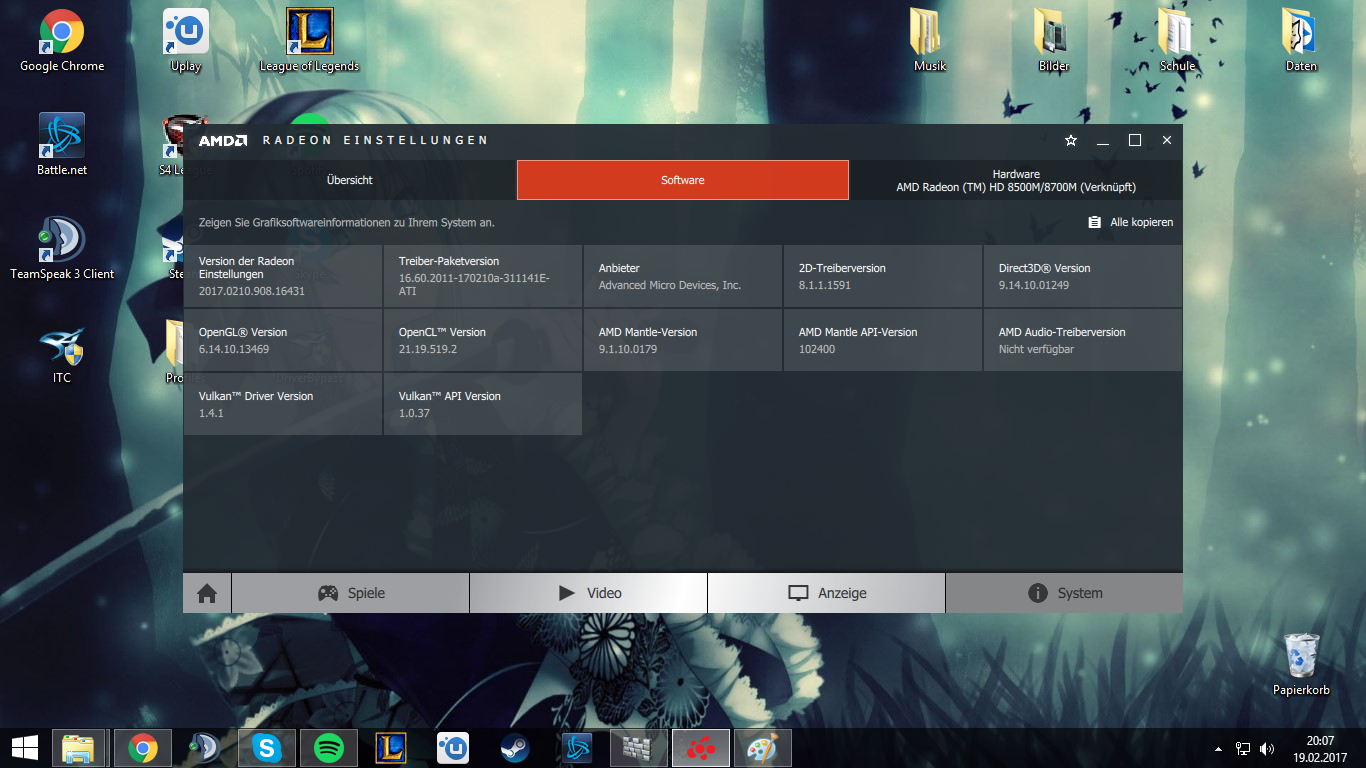Maximize the Radeon Einstellungen window

coord(1135,141)
